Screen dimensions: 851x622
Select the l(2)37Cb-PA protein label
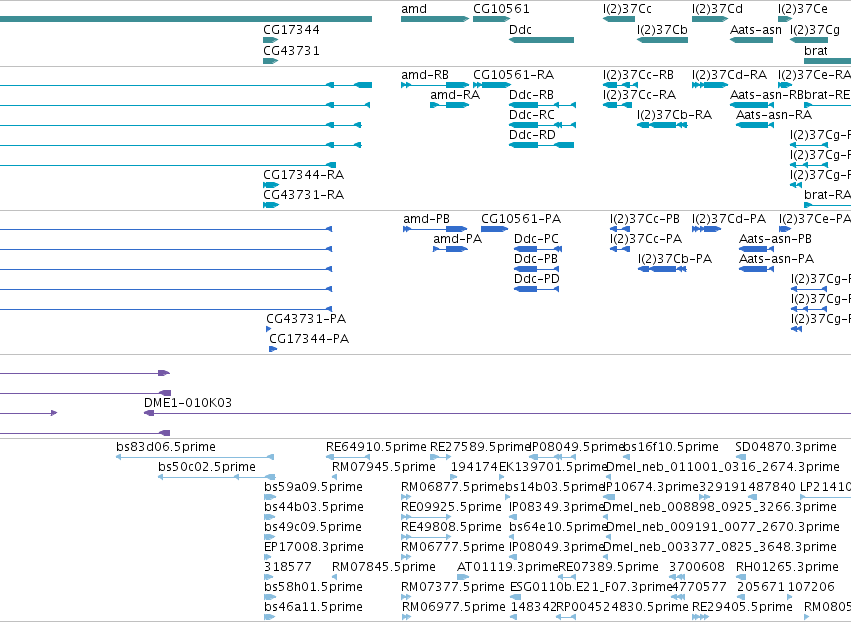(x=675, y=259)
